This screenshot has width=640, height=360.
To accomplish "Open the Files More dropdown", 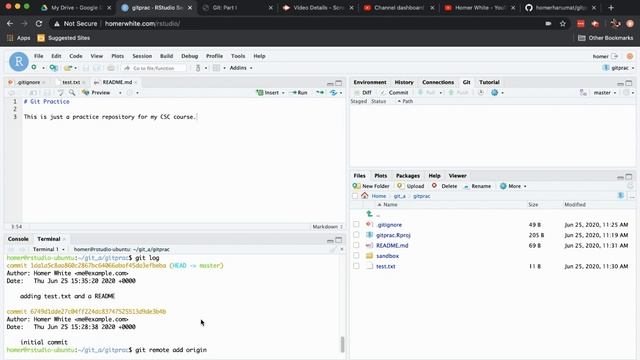I will click(x=513, y=186).
